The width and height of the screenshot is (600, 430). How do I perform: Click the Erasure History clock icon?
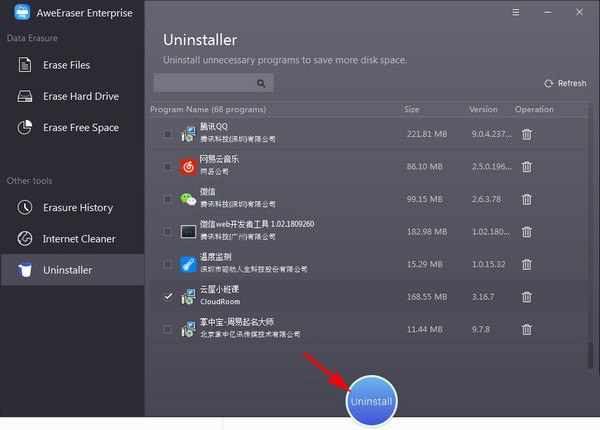[25, 207]
